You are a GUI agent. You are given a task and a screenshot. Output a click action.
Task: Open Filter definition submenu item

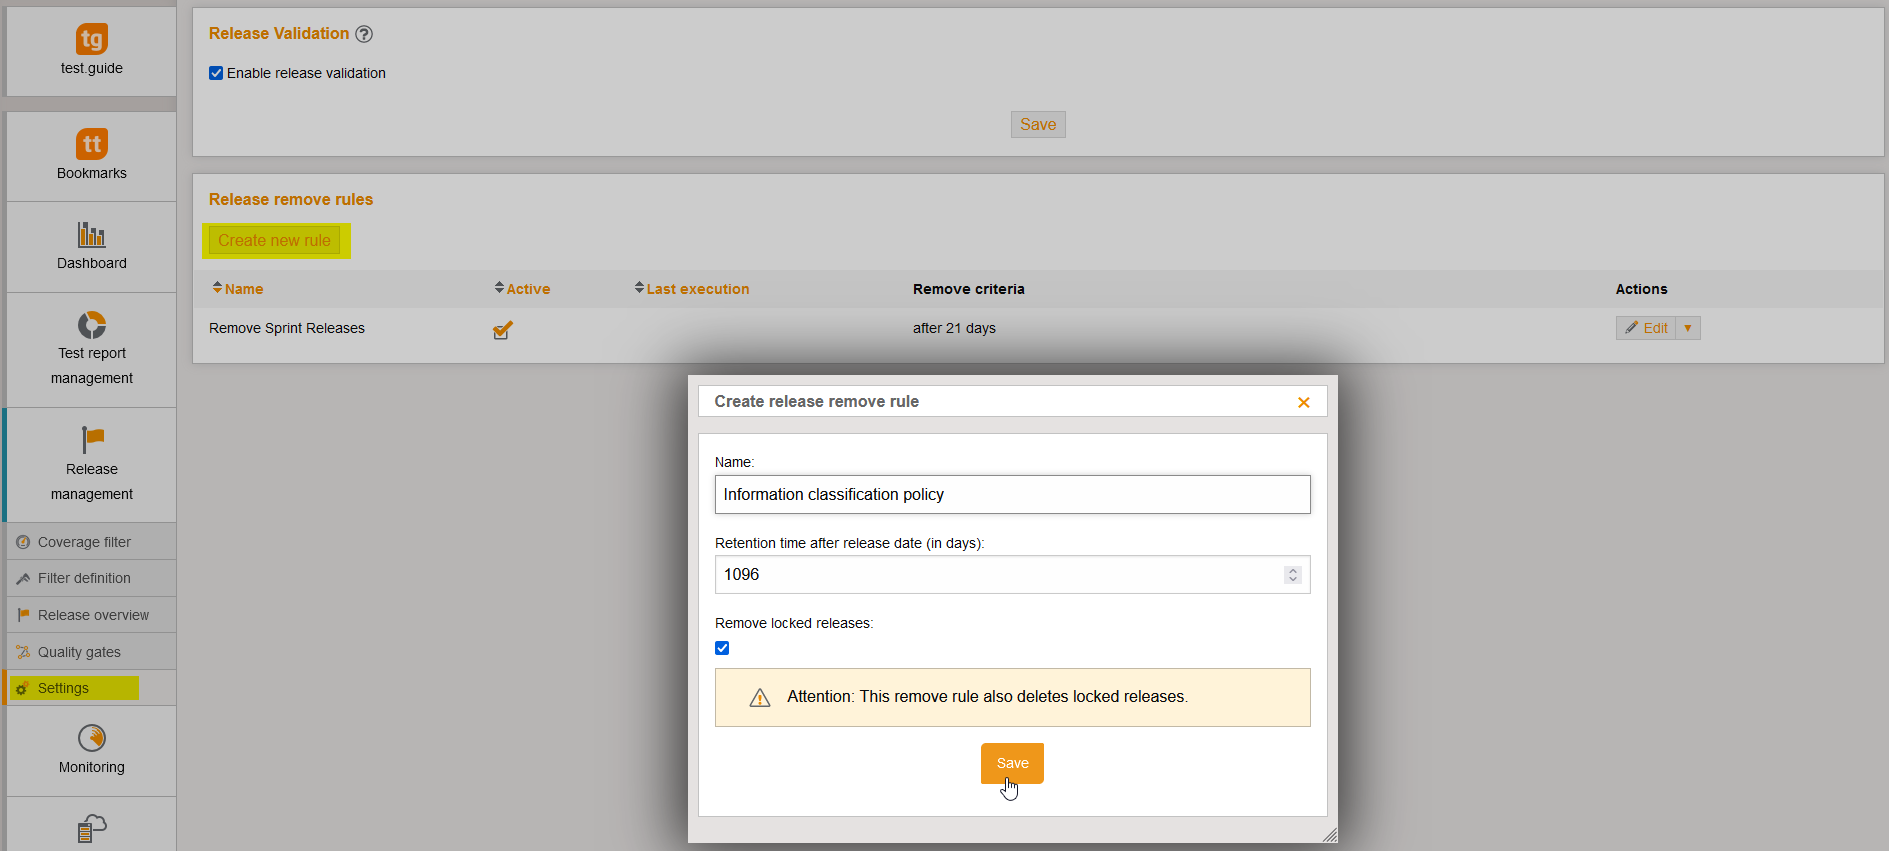pos(91,578)
